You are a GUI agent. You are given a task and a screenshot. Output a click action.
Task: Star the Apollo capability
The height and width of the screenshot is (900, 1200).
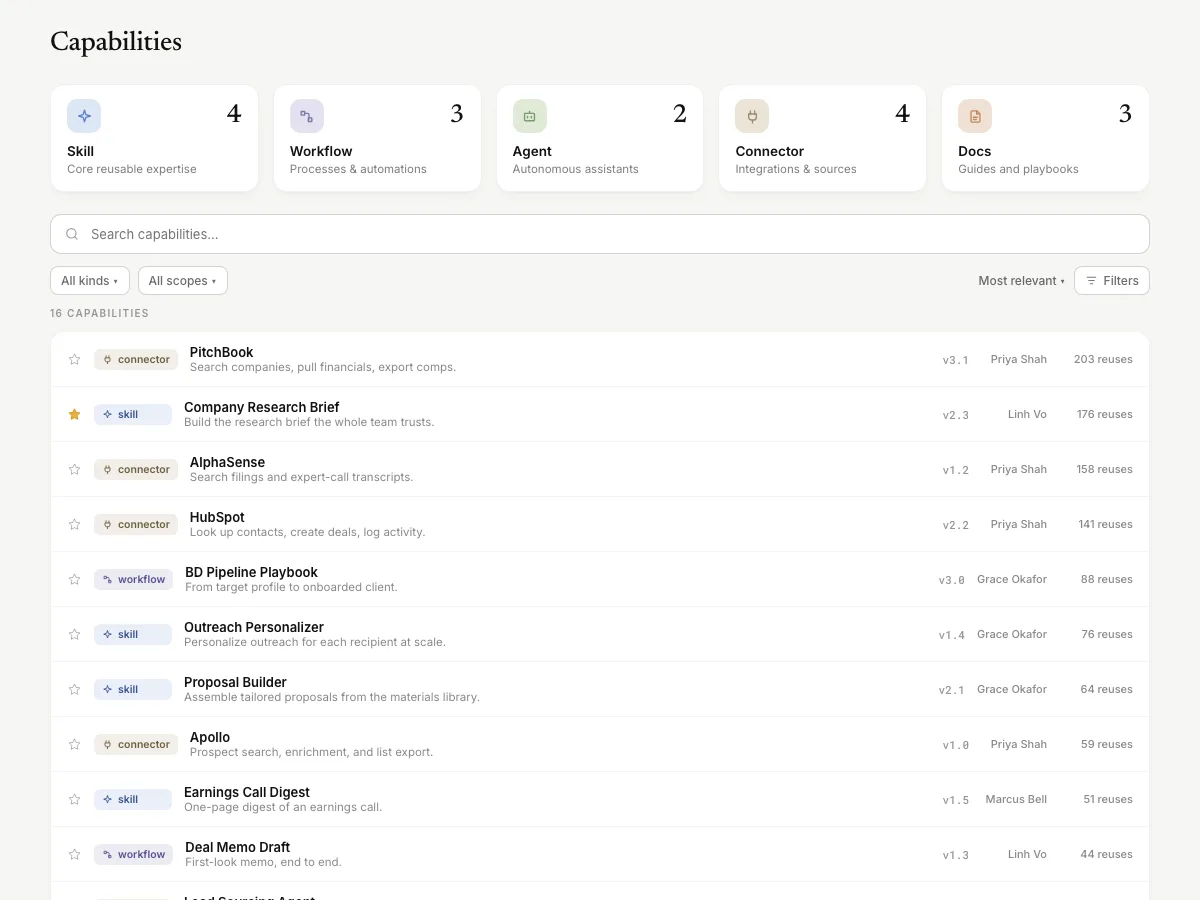74,744
